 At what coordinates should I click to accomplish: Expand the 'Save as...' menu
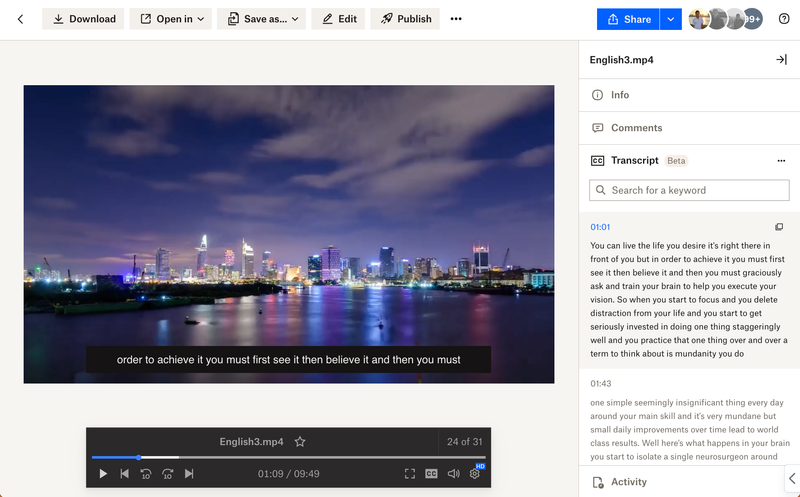click(x=261, y=19)
